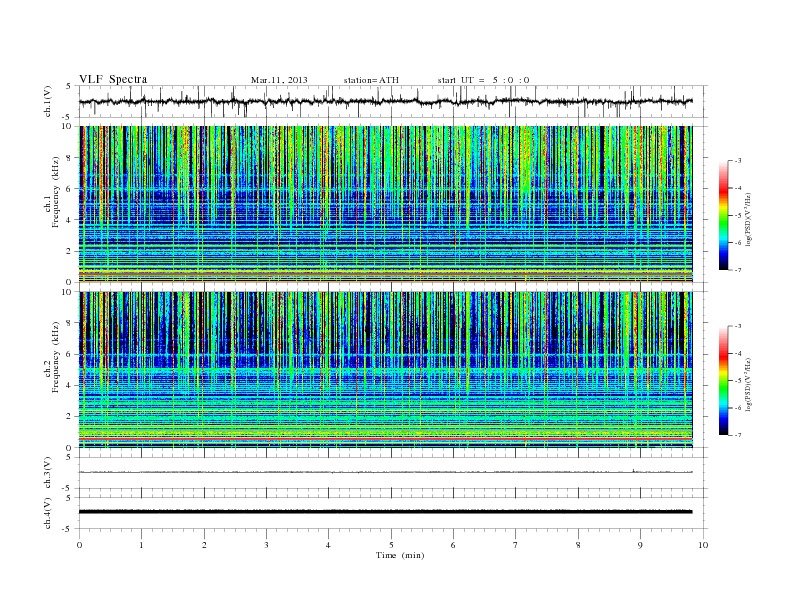
Task: Select the date text "Mar.11, 2013"
Action: pos(279,80)
